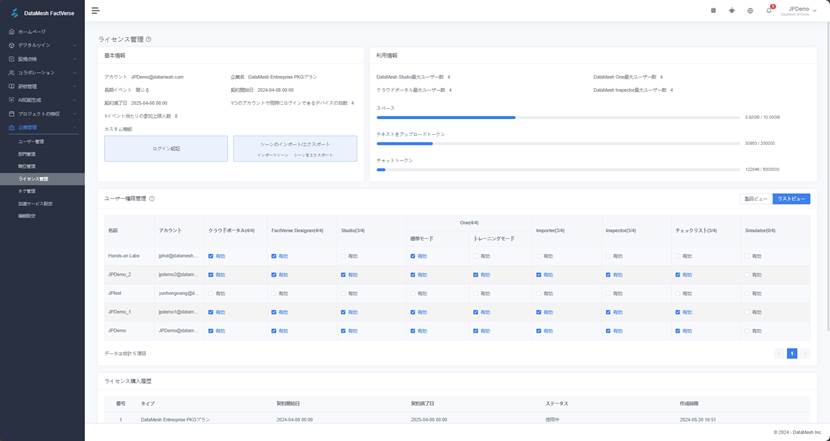
Task: Open the JPDemo account dropdown
Action: [x=800, y=10]
